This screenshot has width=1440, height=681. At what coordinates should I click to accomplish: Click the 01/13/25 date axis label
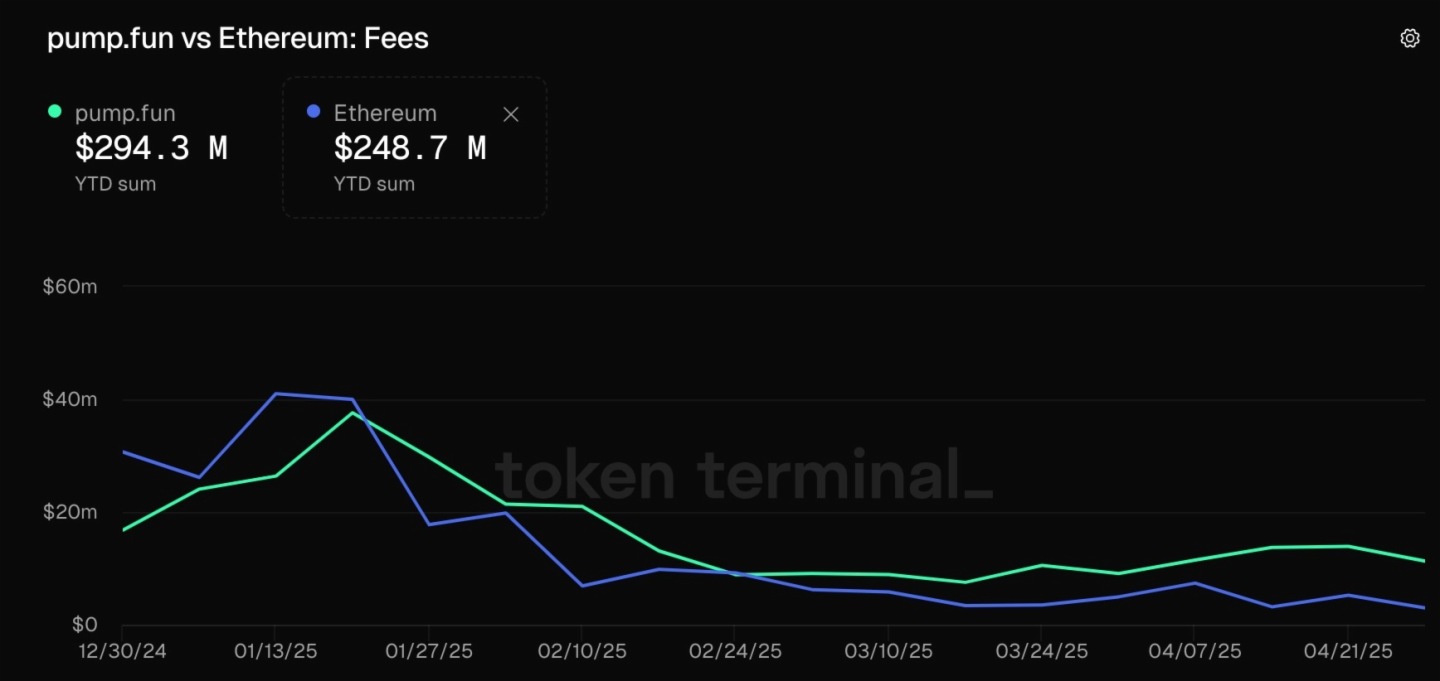(x=275, y=652)
